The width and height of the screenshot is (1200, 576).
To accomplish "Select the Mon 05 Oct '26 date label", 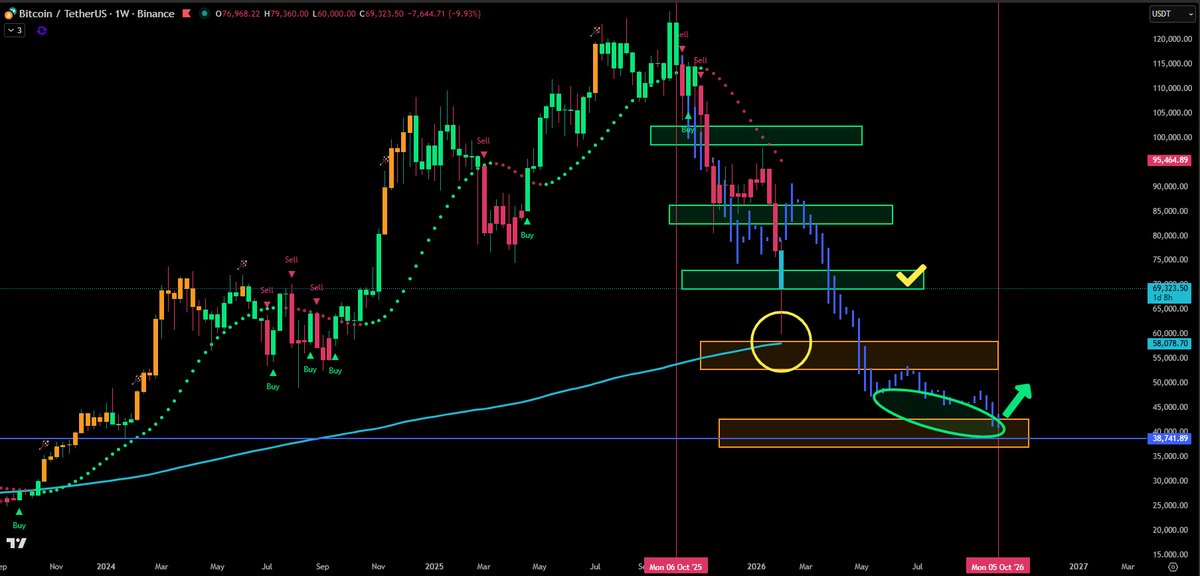I will click(x=998, y=566).
